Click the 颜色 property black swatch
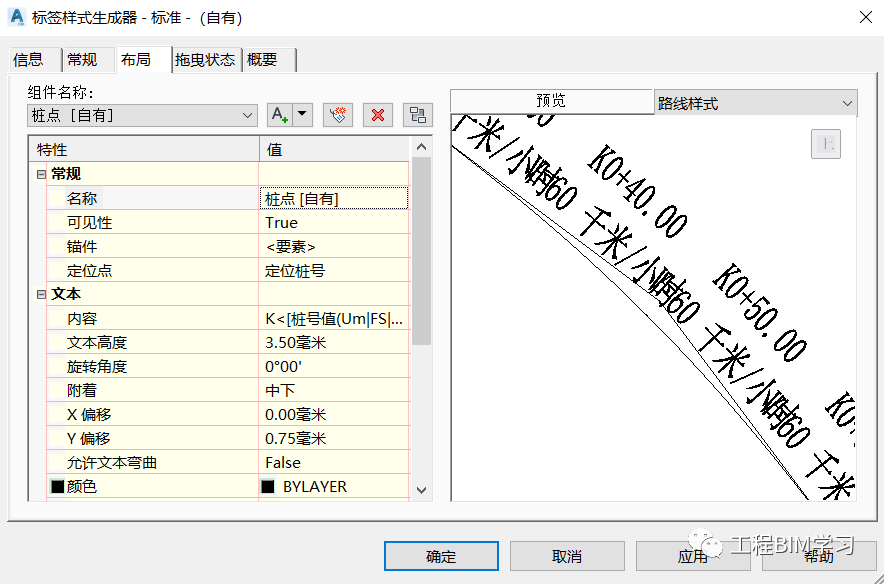The width and height of the screenshot is (884, 584). tap(58, 486)
